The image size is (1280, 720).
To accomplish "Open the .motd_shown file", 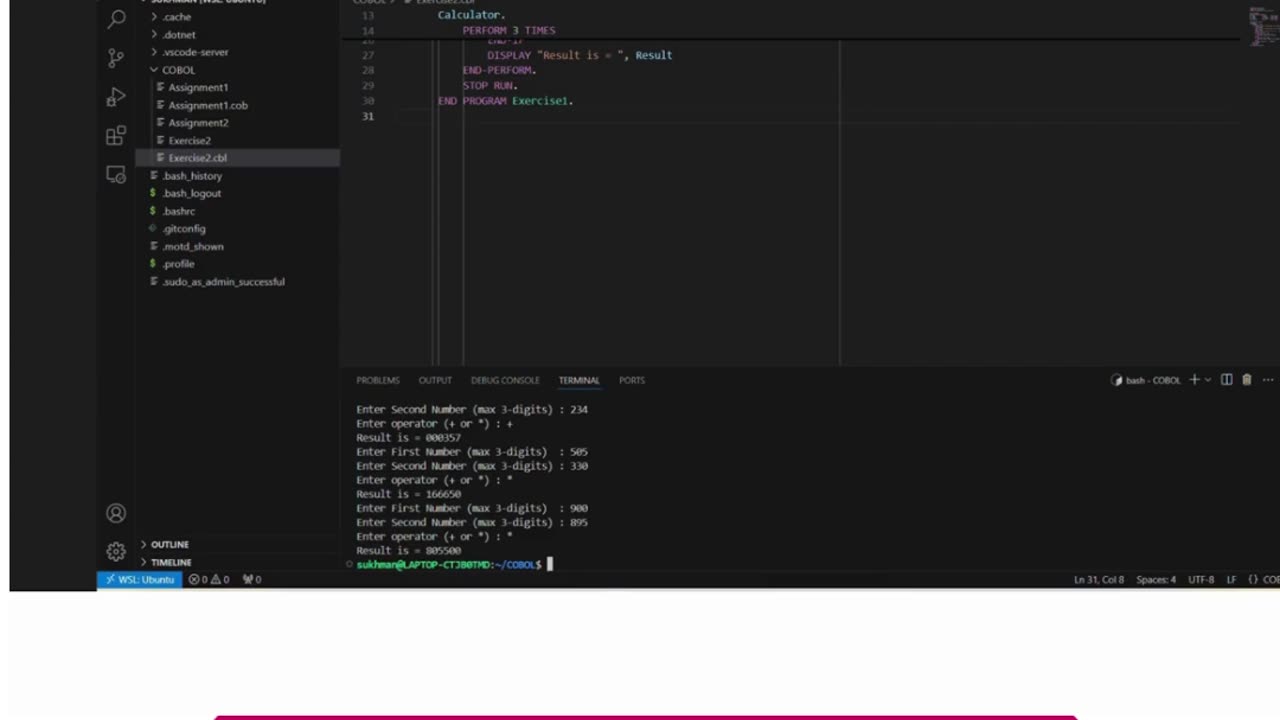I will pyautogui.click(x=193, y=246).
